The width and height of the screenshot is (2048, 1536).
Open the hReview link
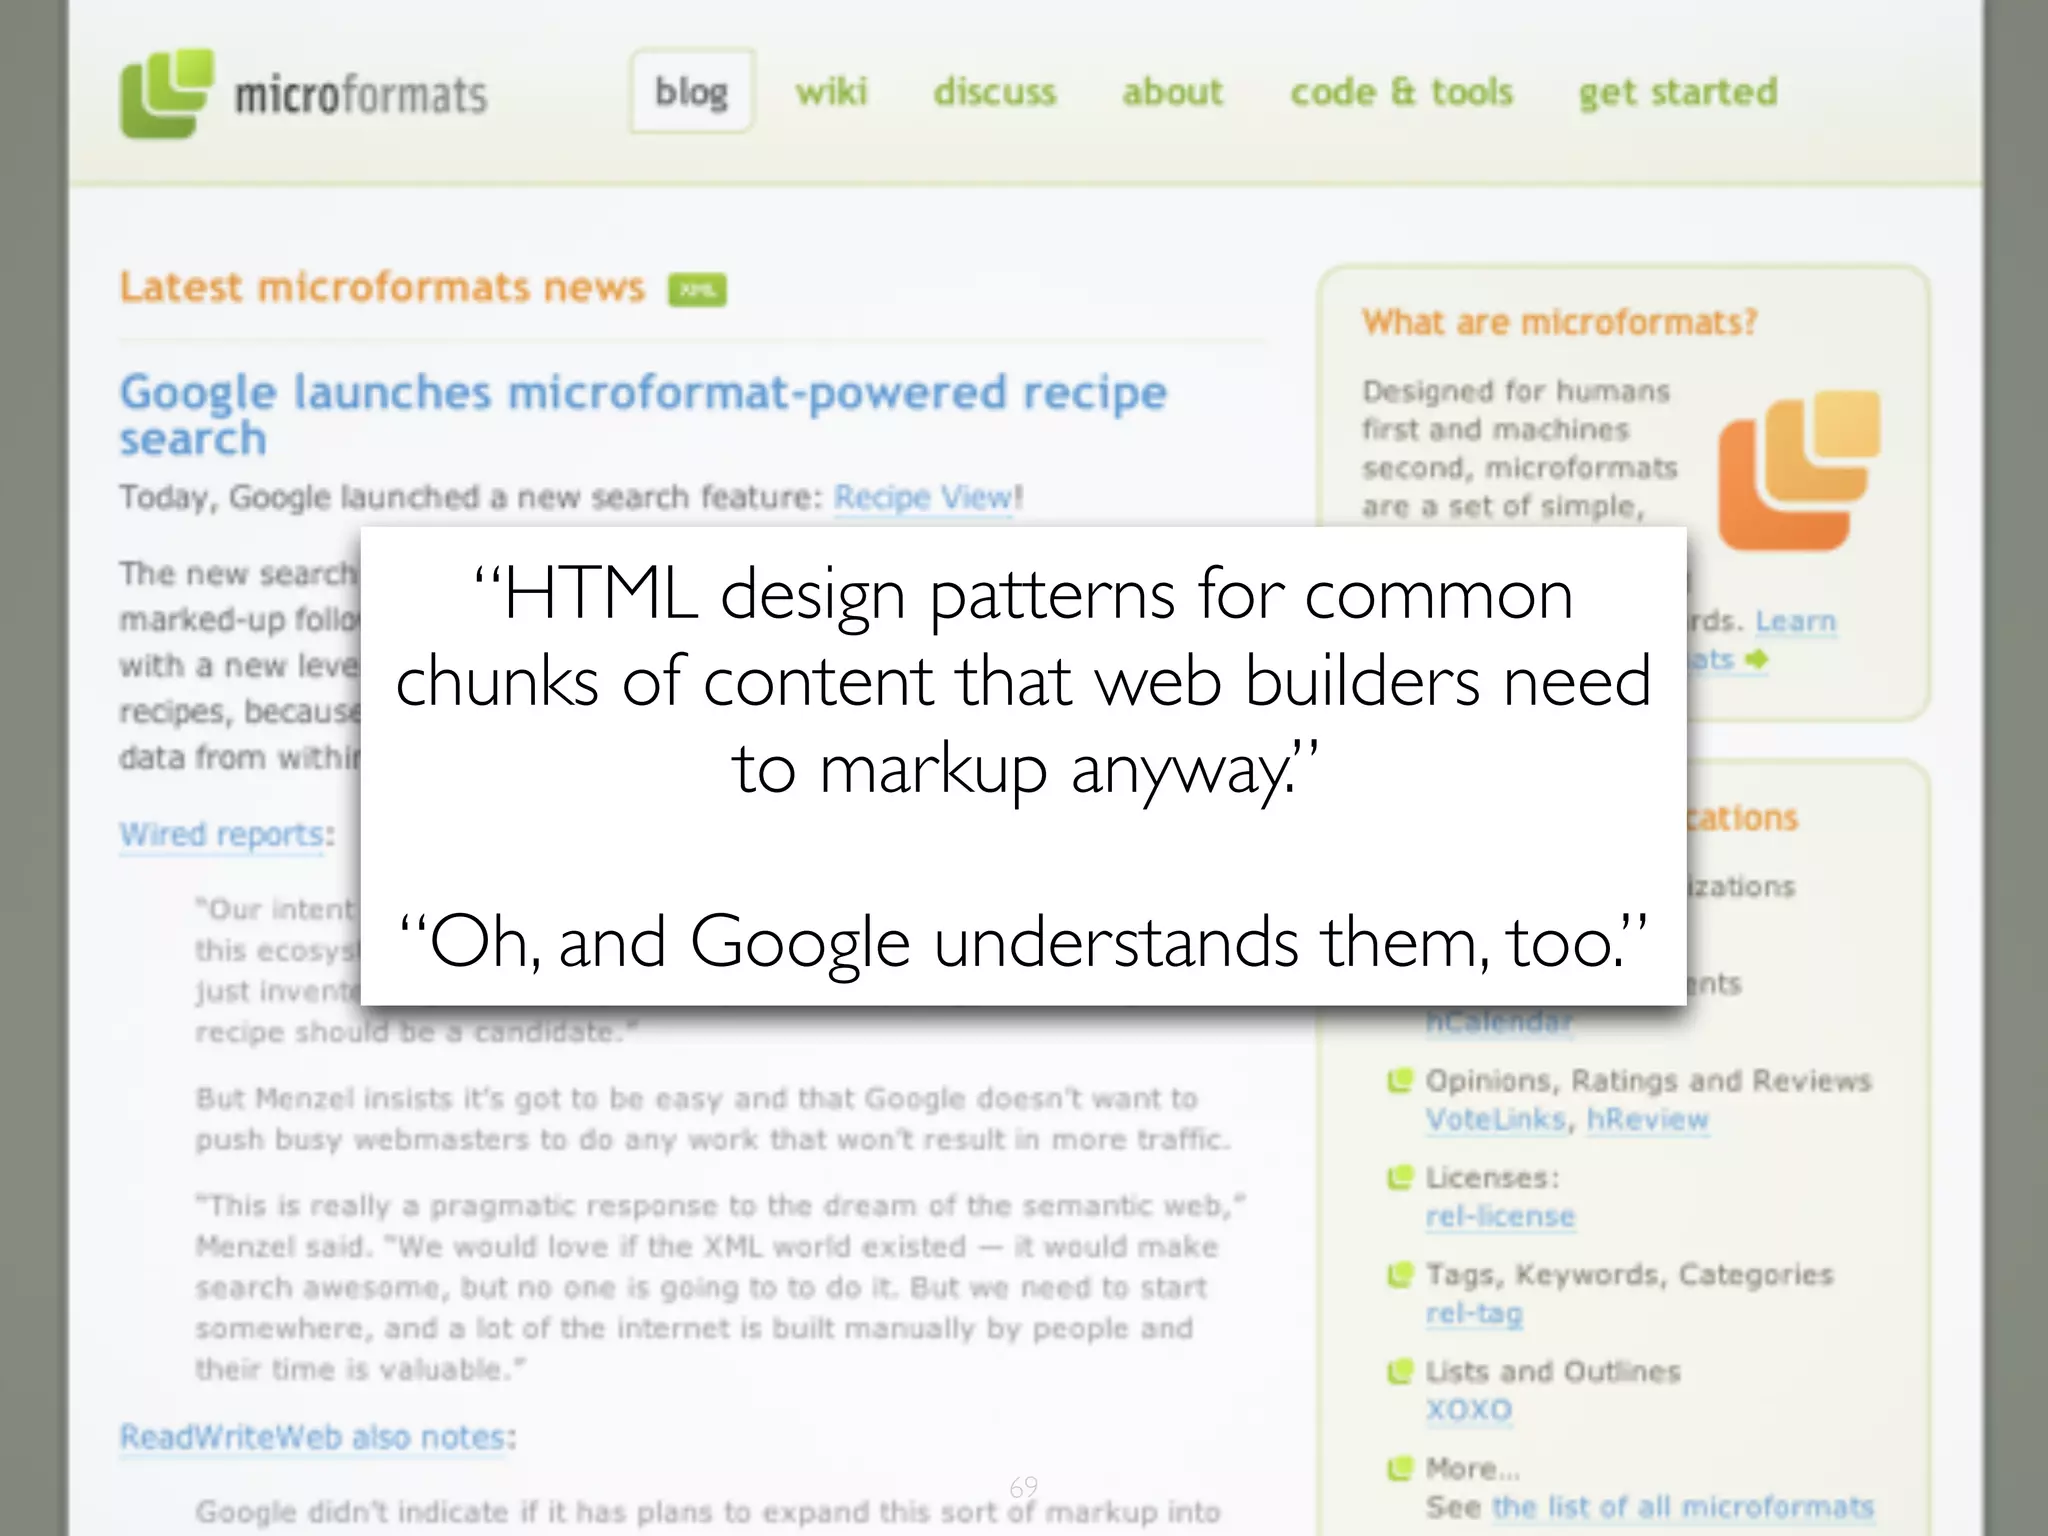[1648, 1120]
